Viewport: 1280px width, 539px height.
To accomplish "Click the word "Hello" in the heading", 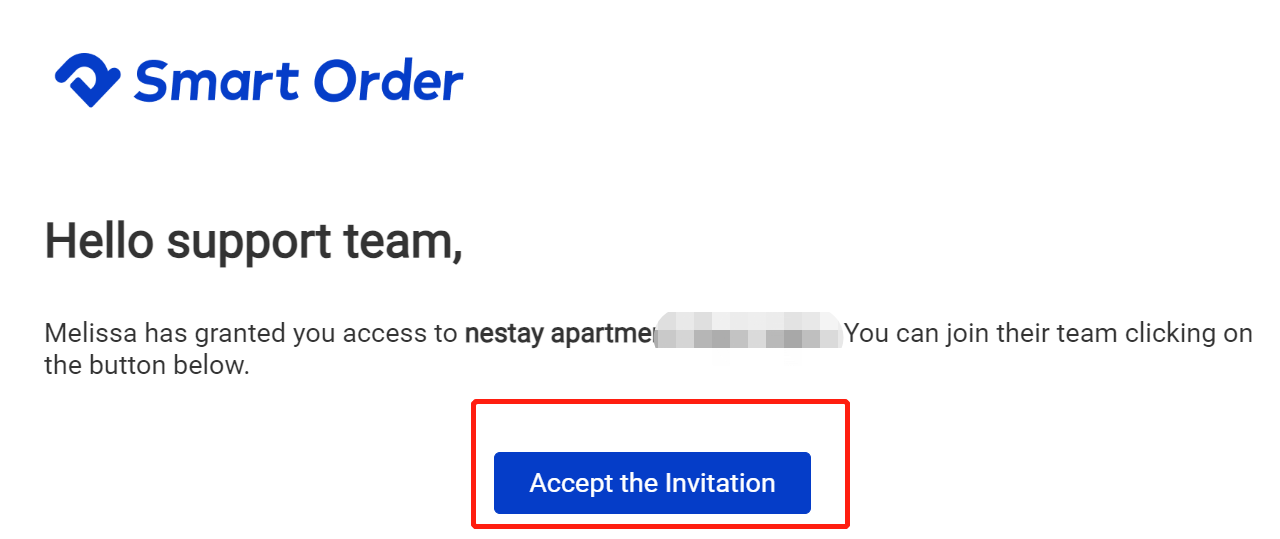I will (96, 241).
